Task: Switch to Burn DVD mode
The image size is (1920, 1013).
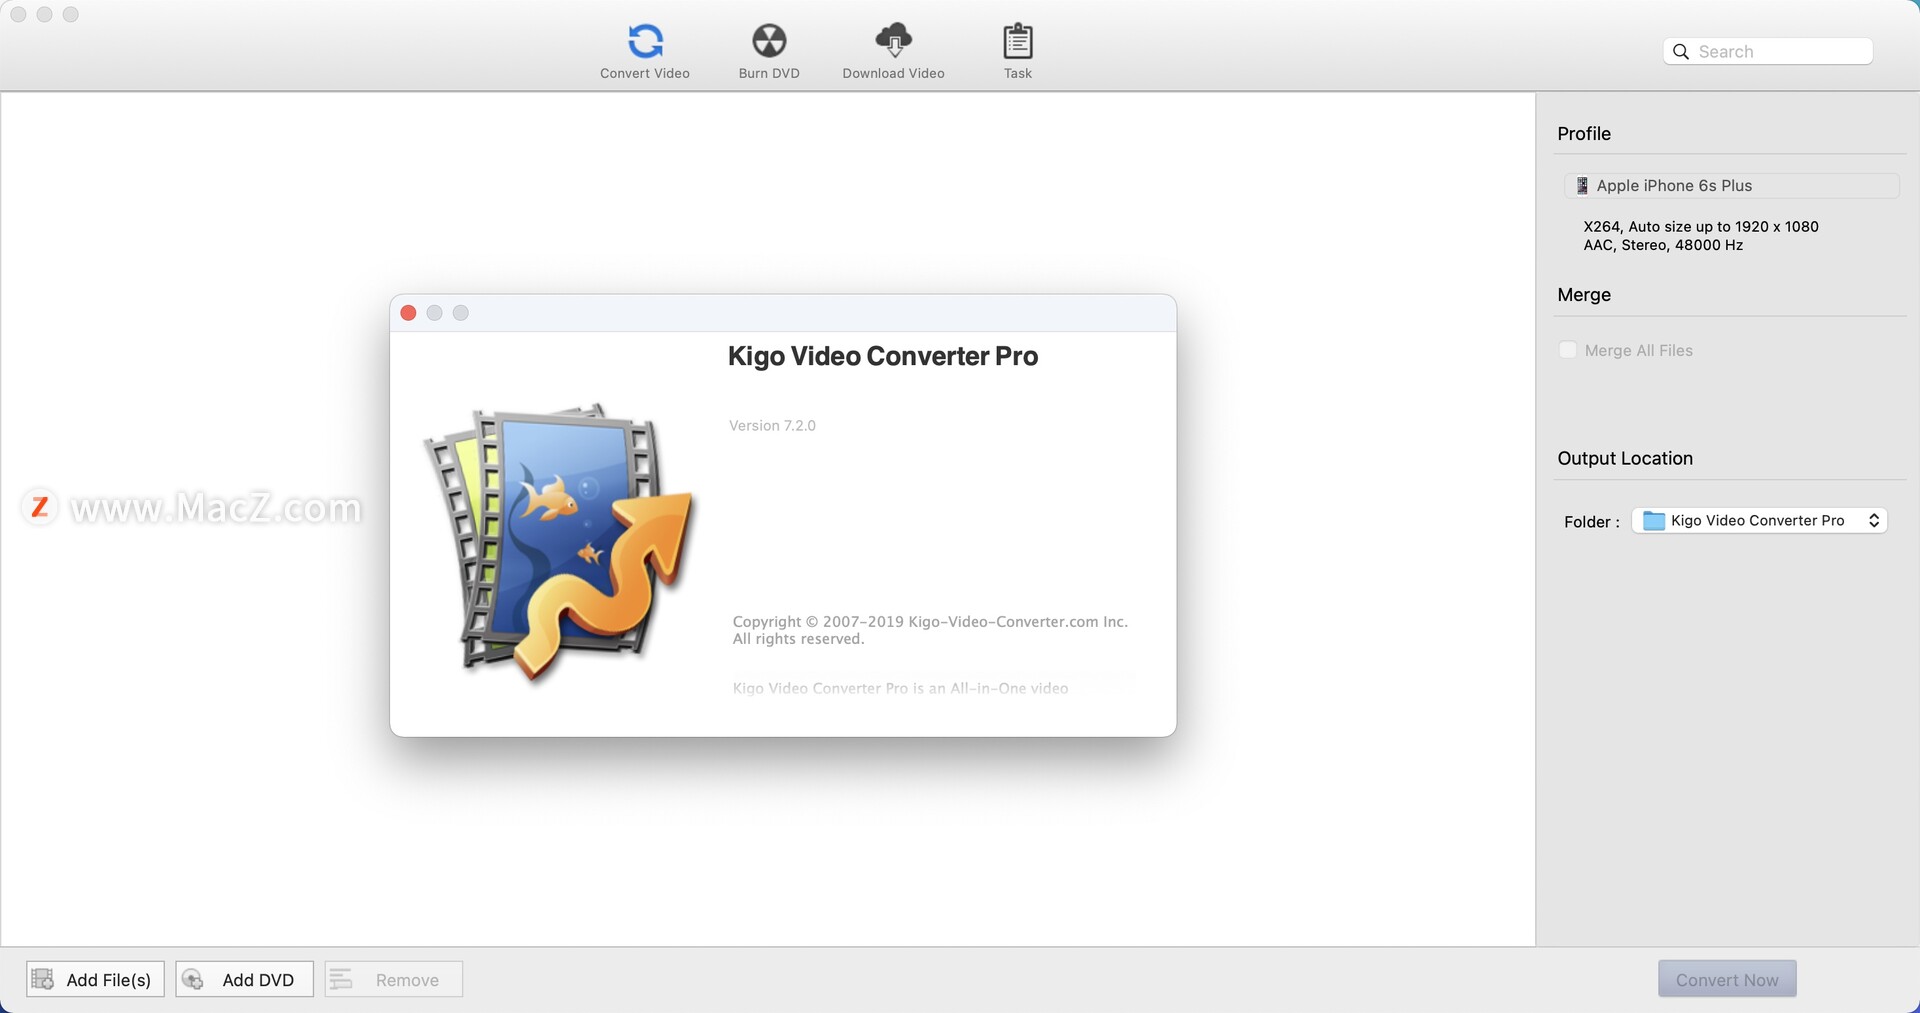Action: (769, 51)
